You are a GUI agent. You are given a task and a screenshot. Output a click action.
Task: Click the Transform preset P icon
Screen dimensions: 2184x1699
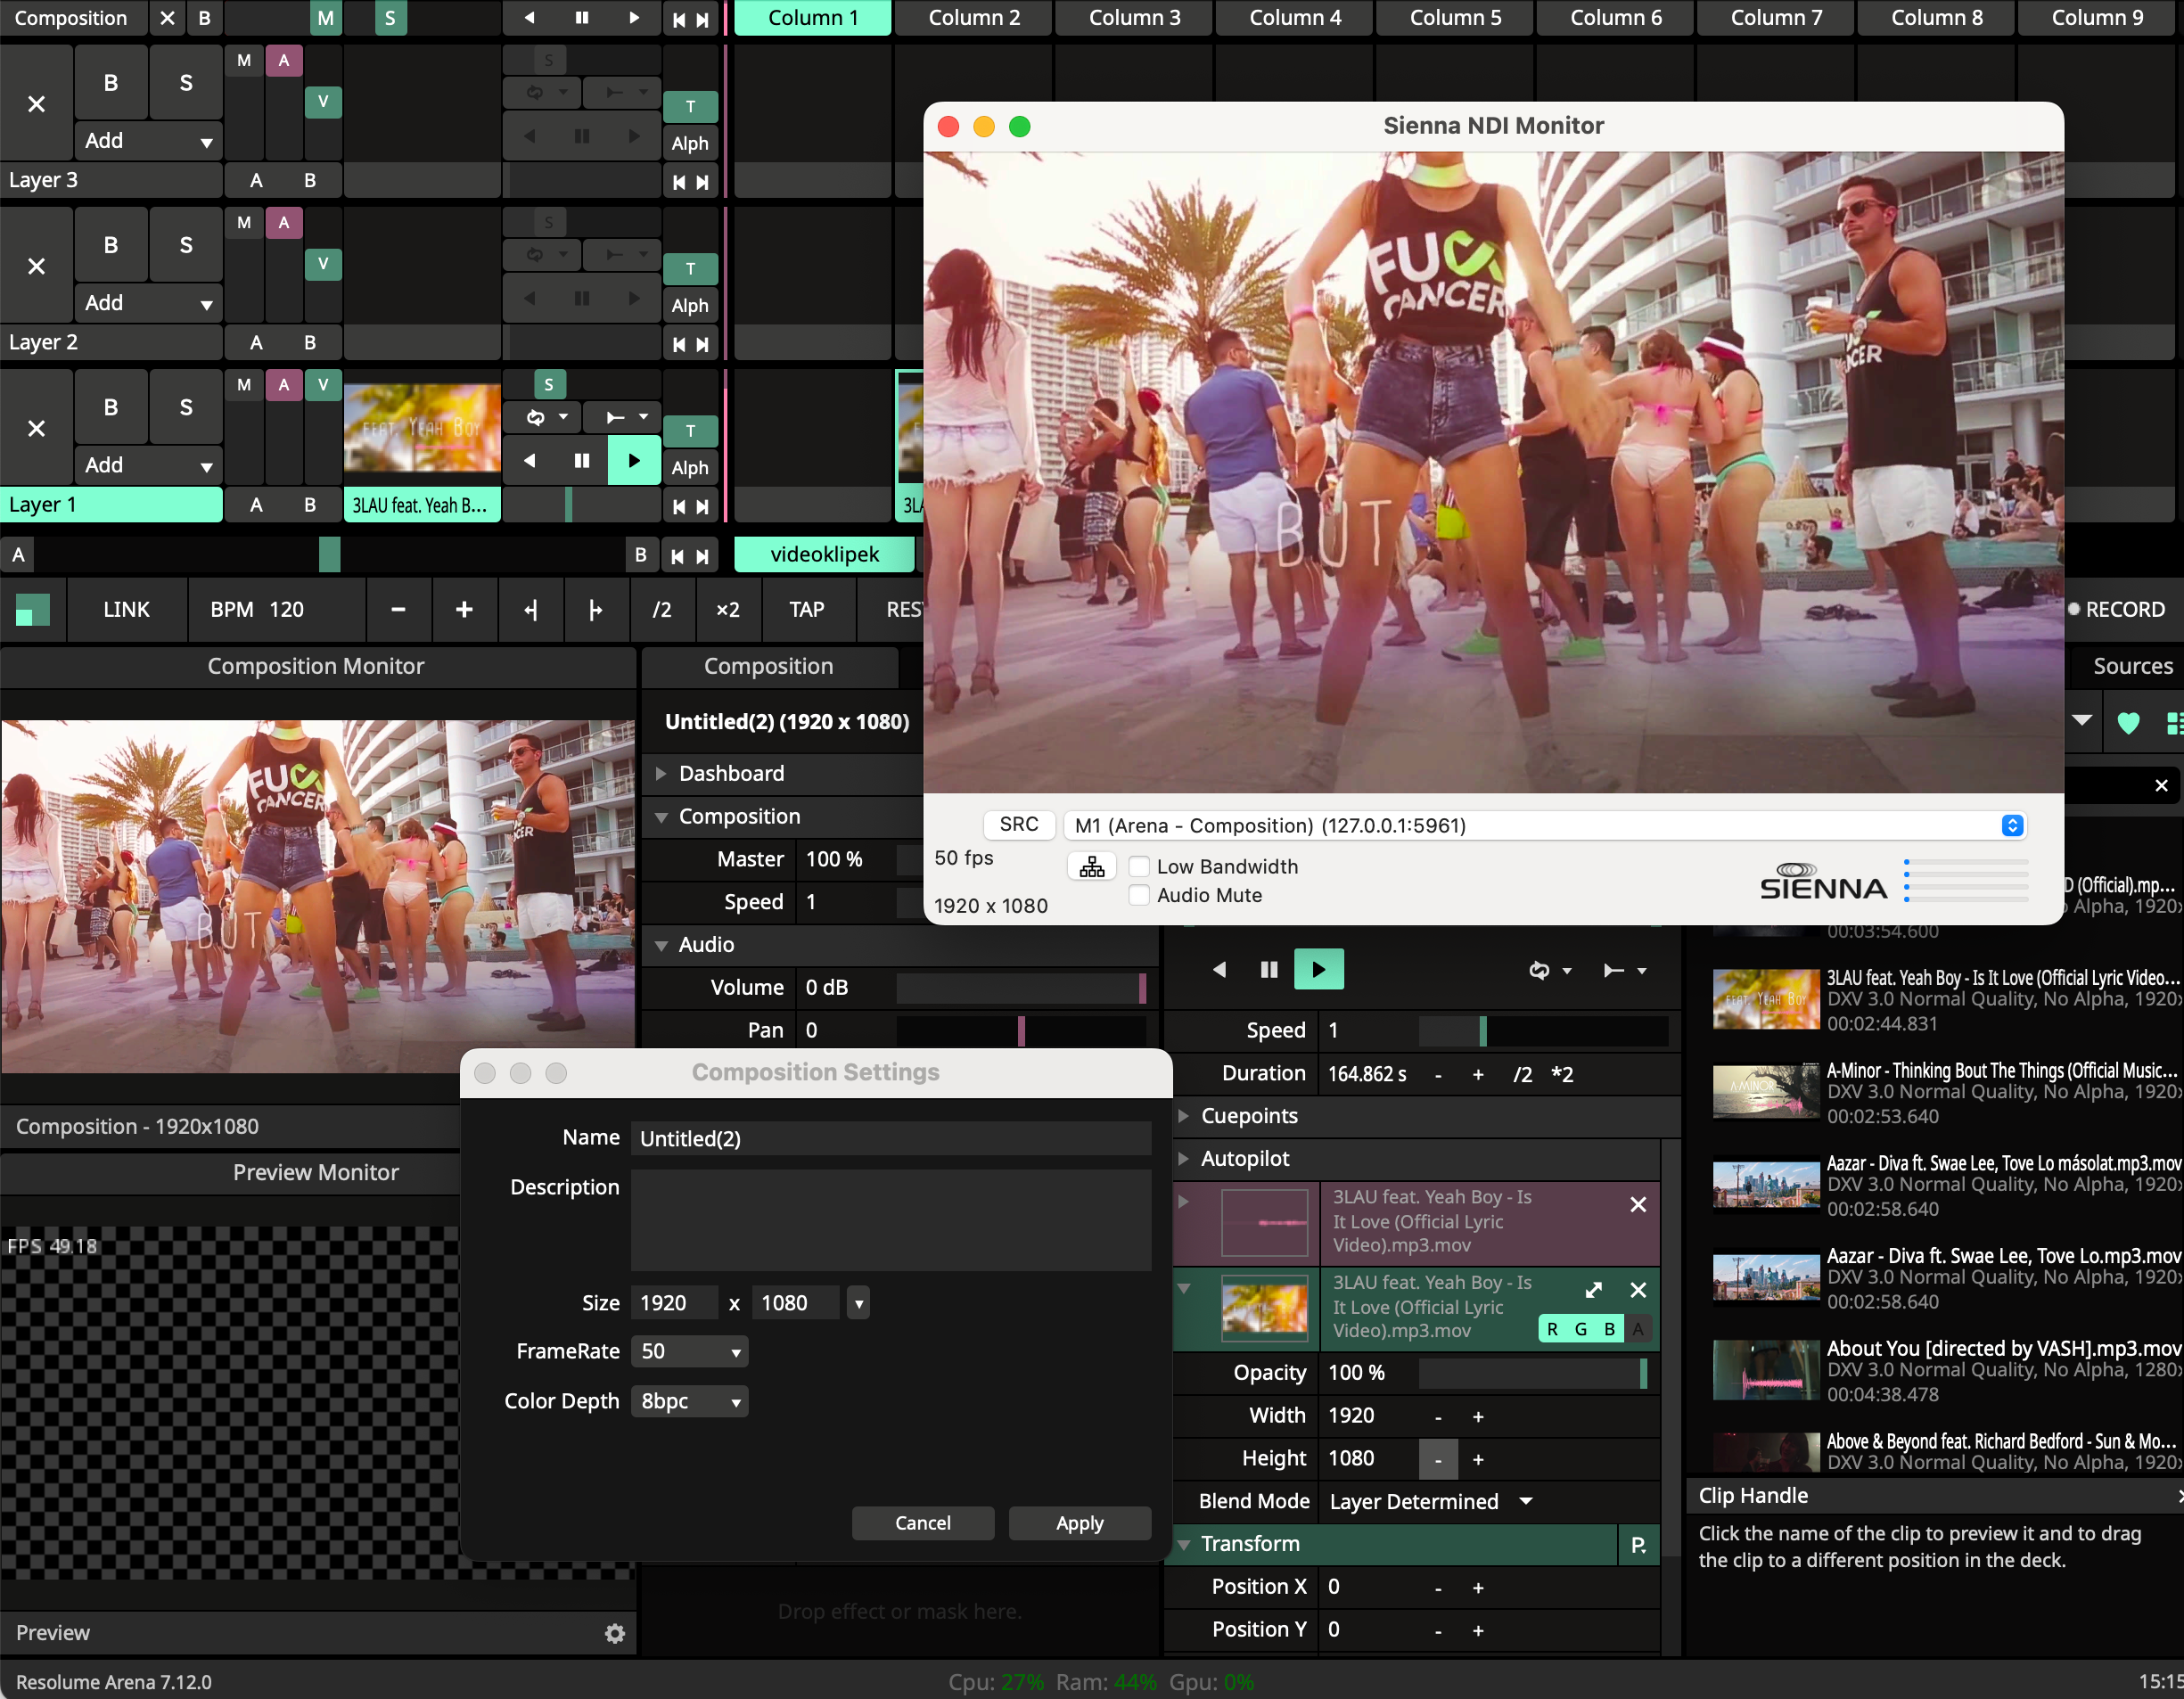click(x=1638, y=1544)
